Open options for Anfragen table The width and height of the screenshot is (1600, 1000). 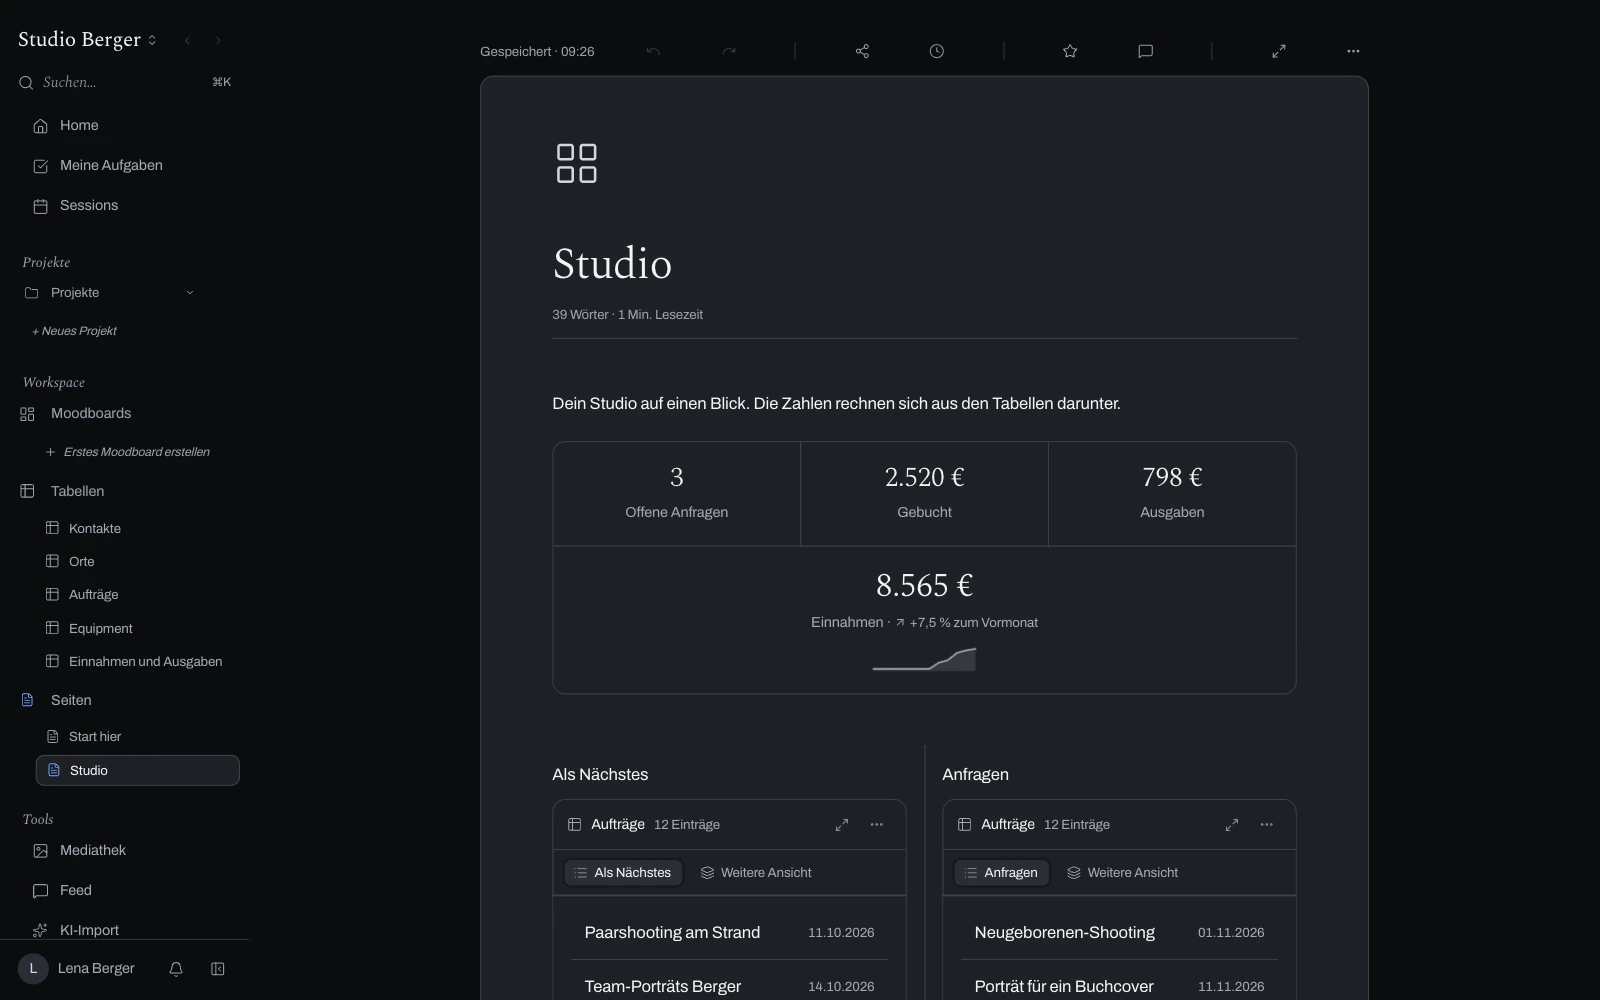1267,825
